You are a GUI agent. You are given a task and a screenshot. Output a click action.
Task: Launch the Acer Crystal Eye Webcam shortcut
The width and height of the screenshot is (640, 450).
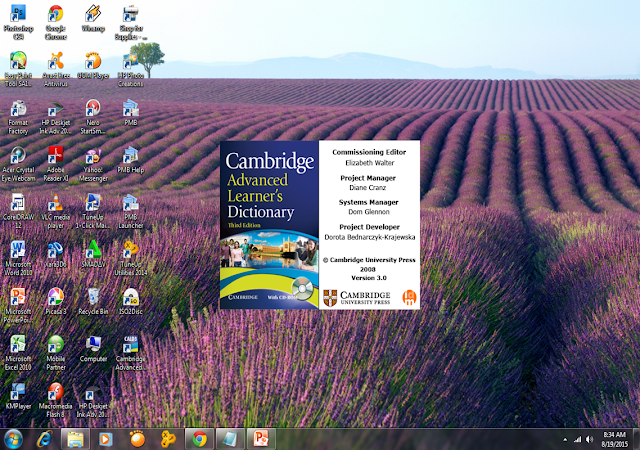click(18, 165)
